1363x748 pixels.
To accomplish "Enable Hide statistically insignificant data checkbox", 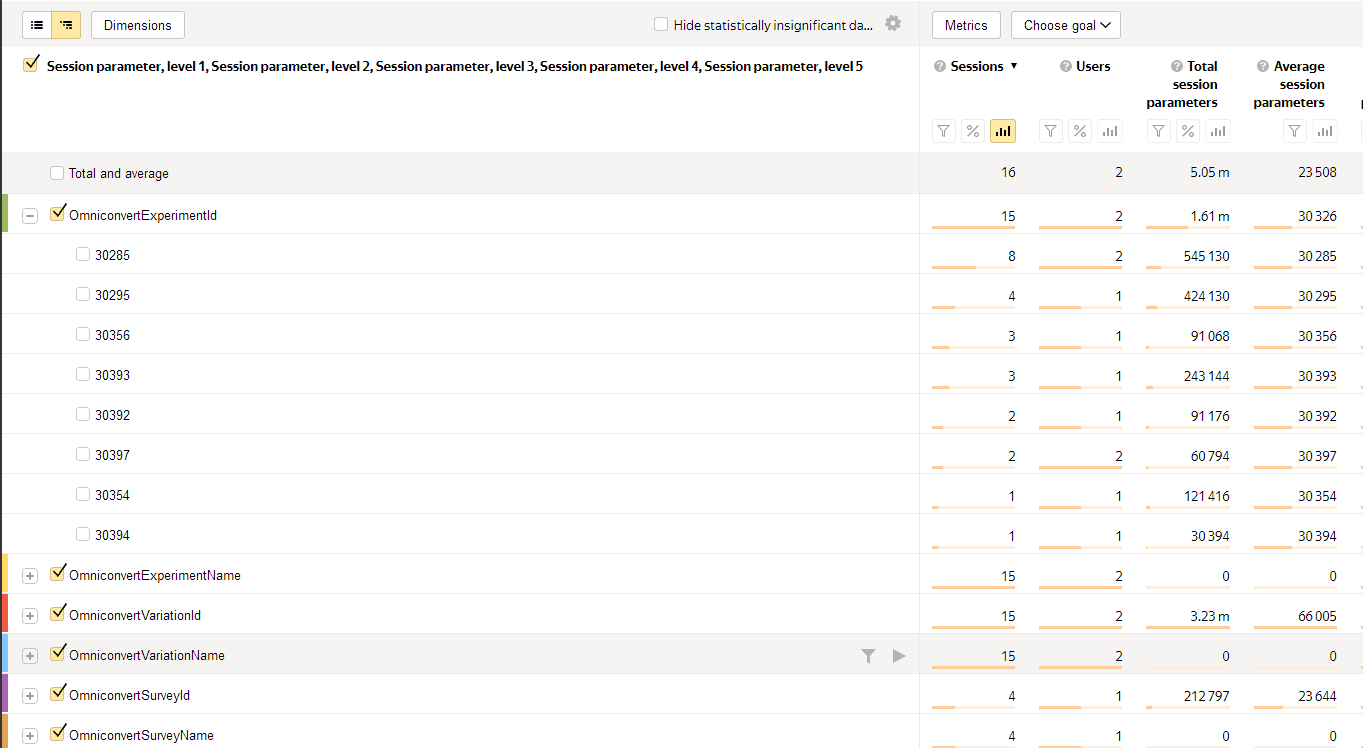I will pyautogui.click(x=661, y=24).
